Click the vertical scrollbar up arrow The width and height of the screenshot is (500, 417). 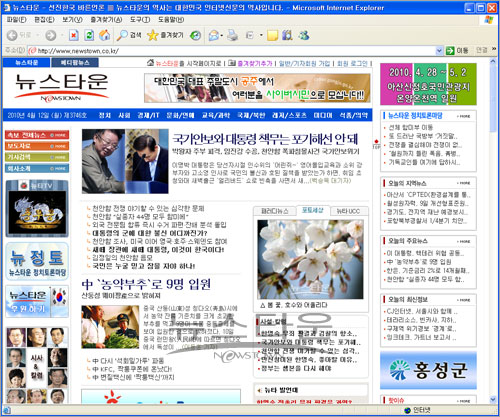(x=493, y=62)
